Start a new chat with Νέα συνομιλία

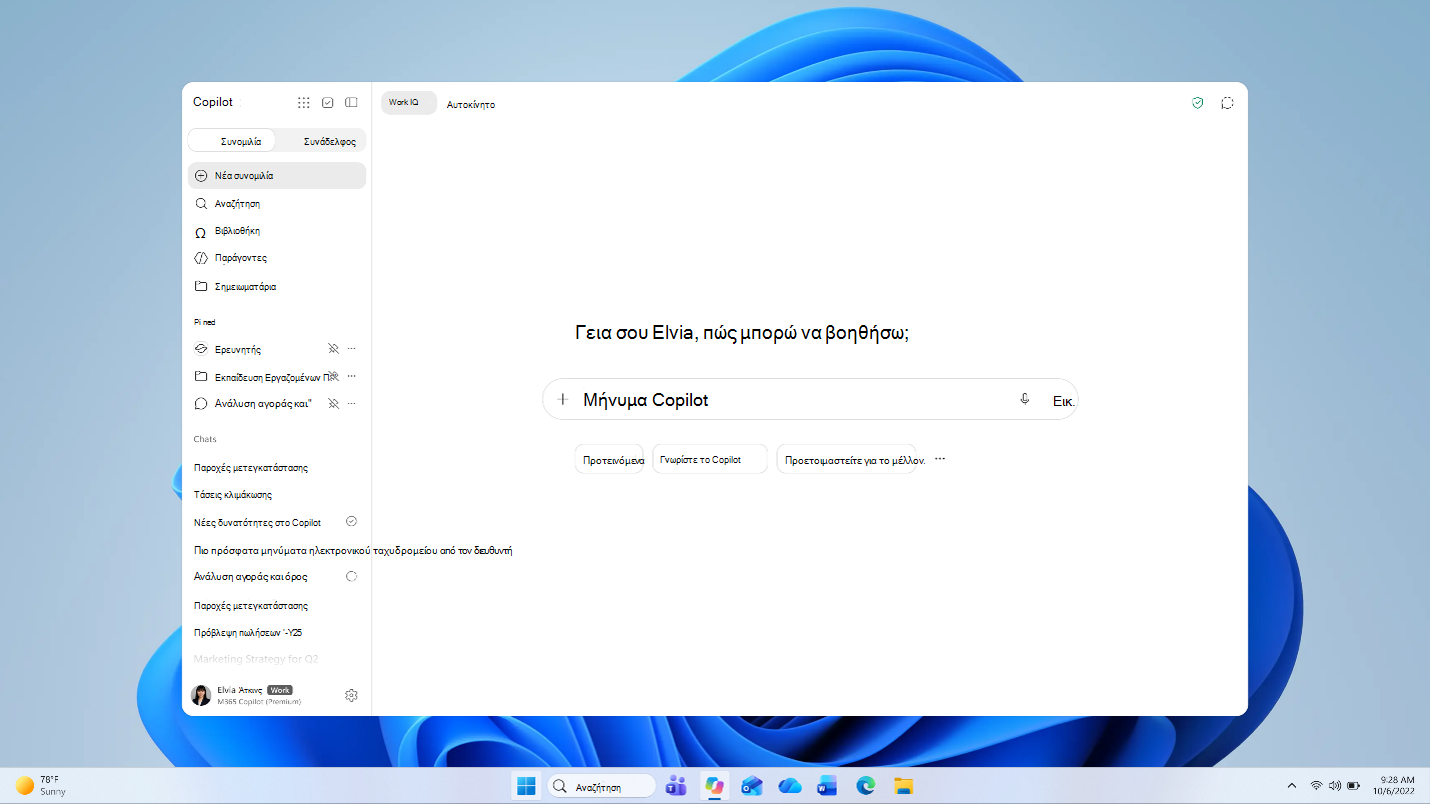(x=277, y=176)
